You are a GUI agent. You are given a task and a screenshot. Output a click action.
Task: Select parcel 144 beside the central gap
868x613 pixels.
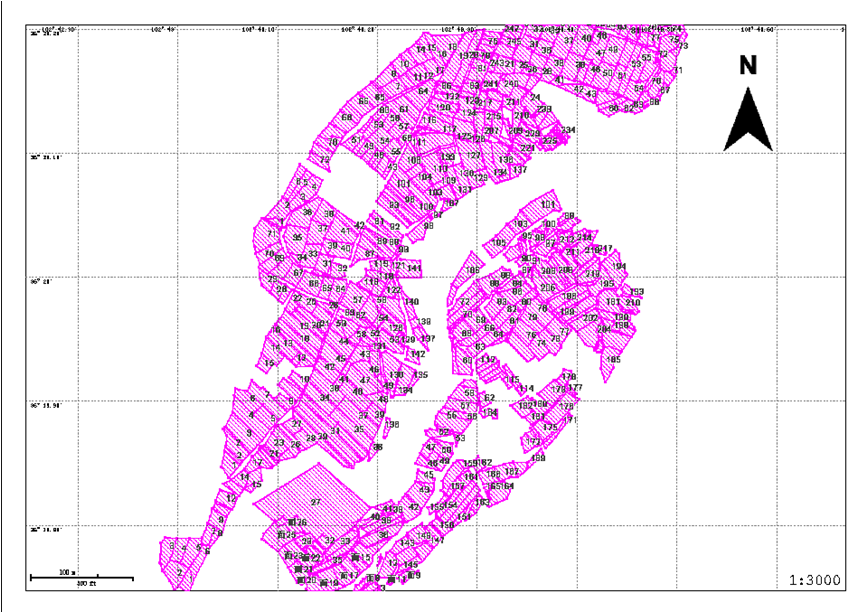click(413, 269)
